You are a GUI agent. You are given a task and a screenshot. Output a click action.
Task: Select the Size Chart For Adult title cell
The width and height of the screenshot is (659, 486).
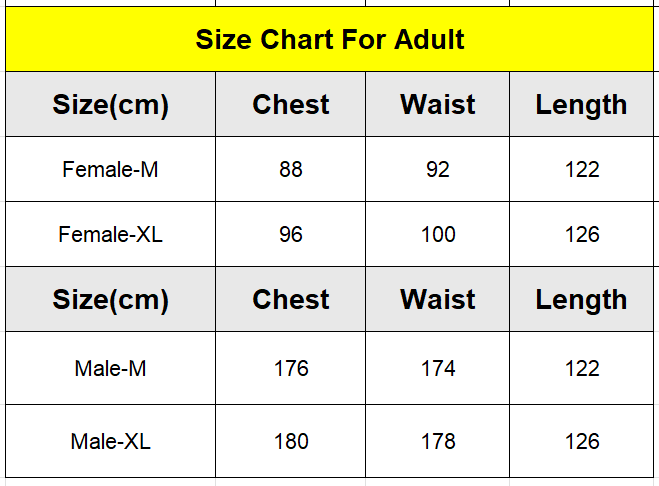330,39
